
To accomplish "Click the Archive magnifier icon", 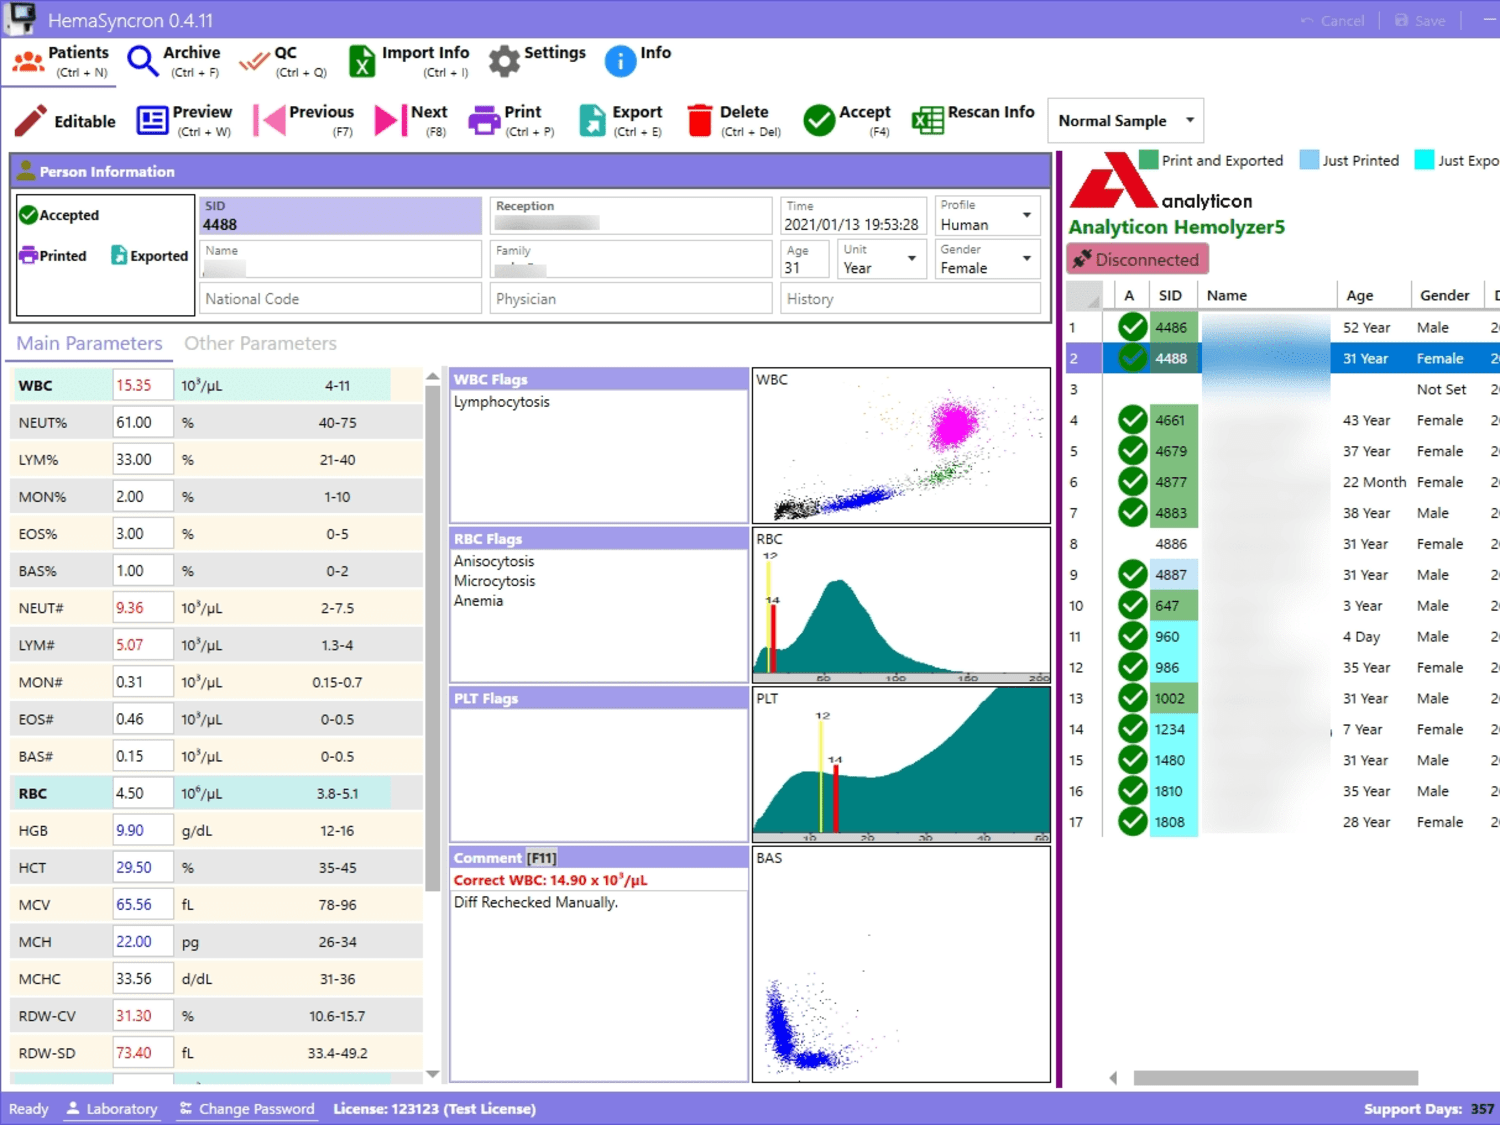I will (143, 62).
